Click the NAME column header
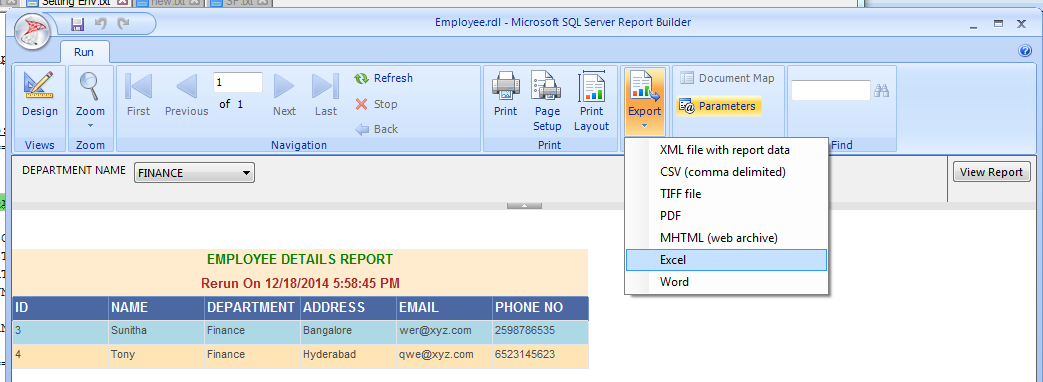Screen dimensions: 1043x382 point(156,308)
